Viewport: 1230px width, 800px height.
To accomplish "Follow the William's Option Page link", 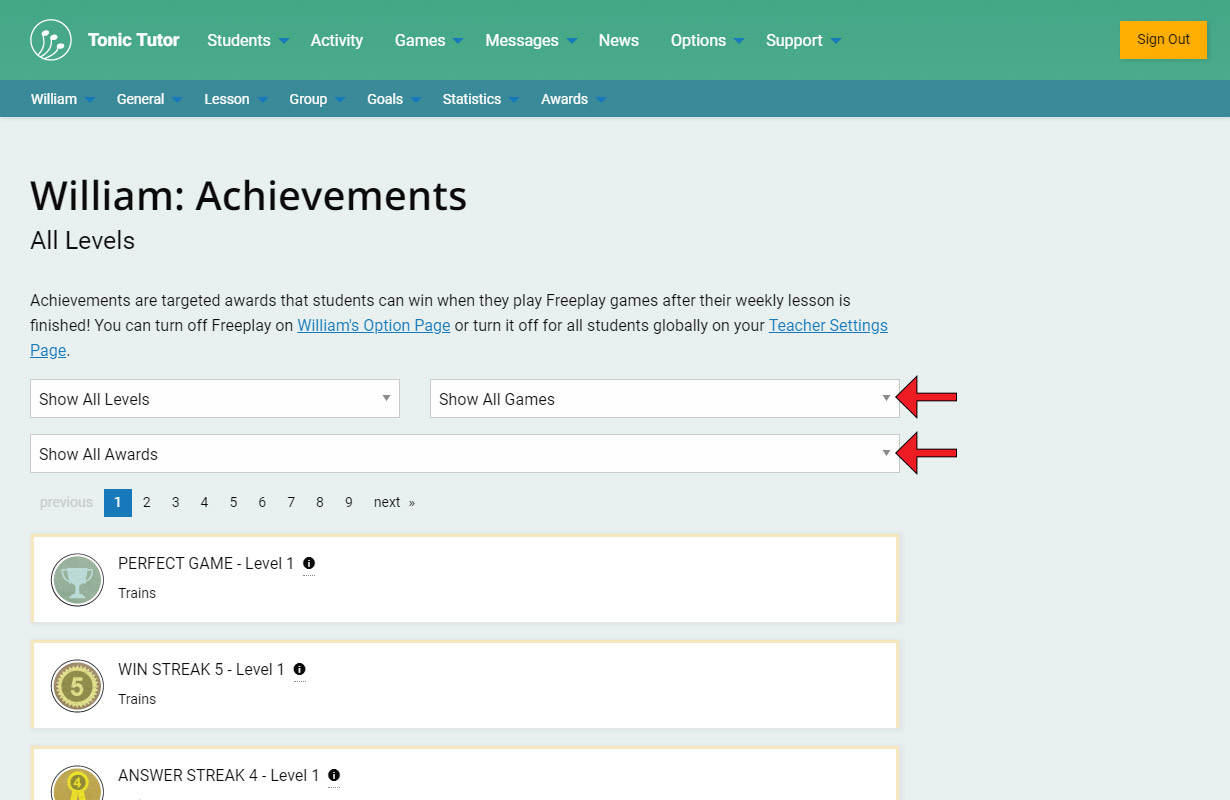I will click(x=373, y=325).
